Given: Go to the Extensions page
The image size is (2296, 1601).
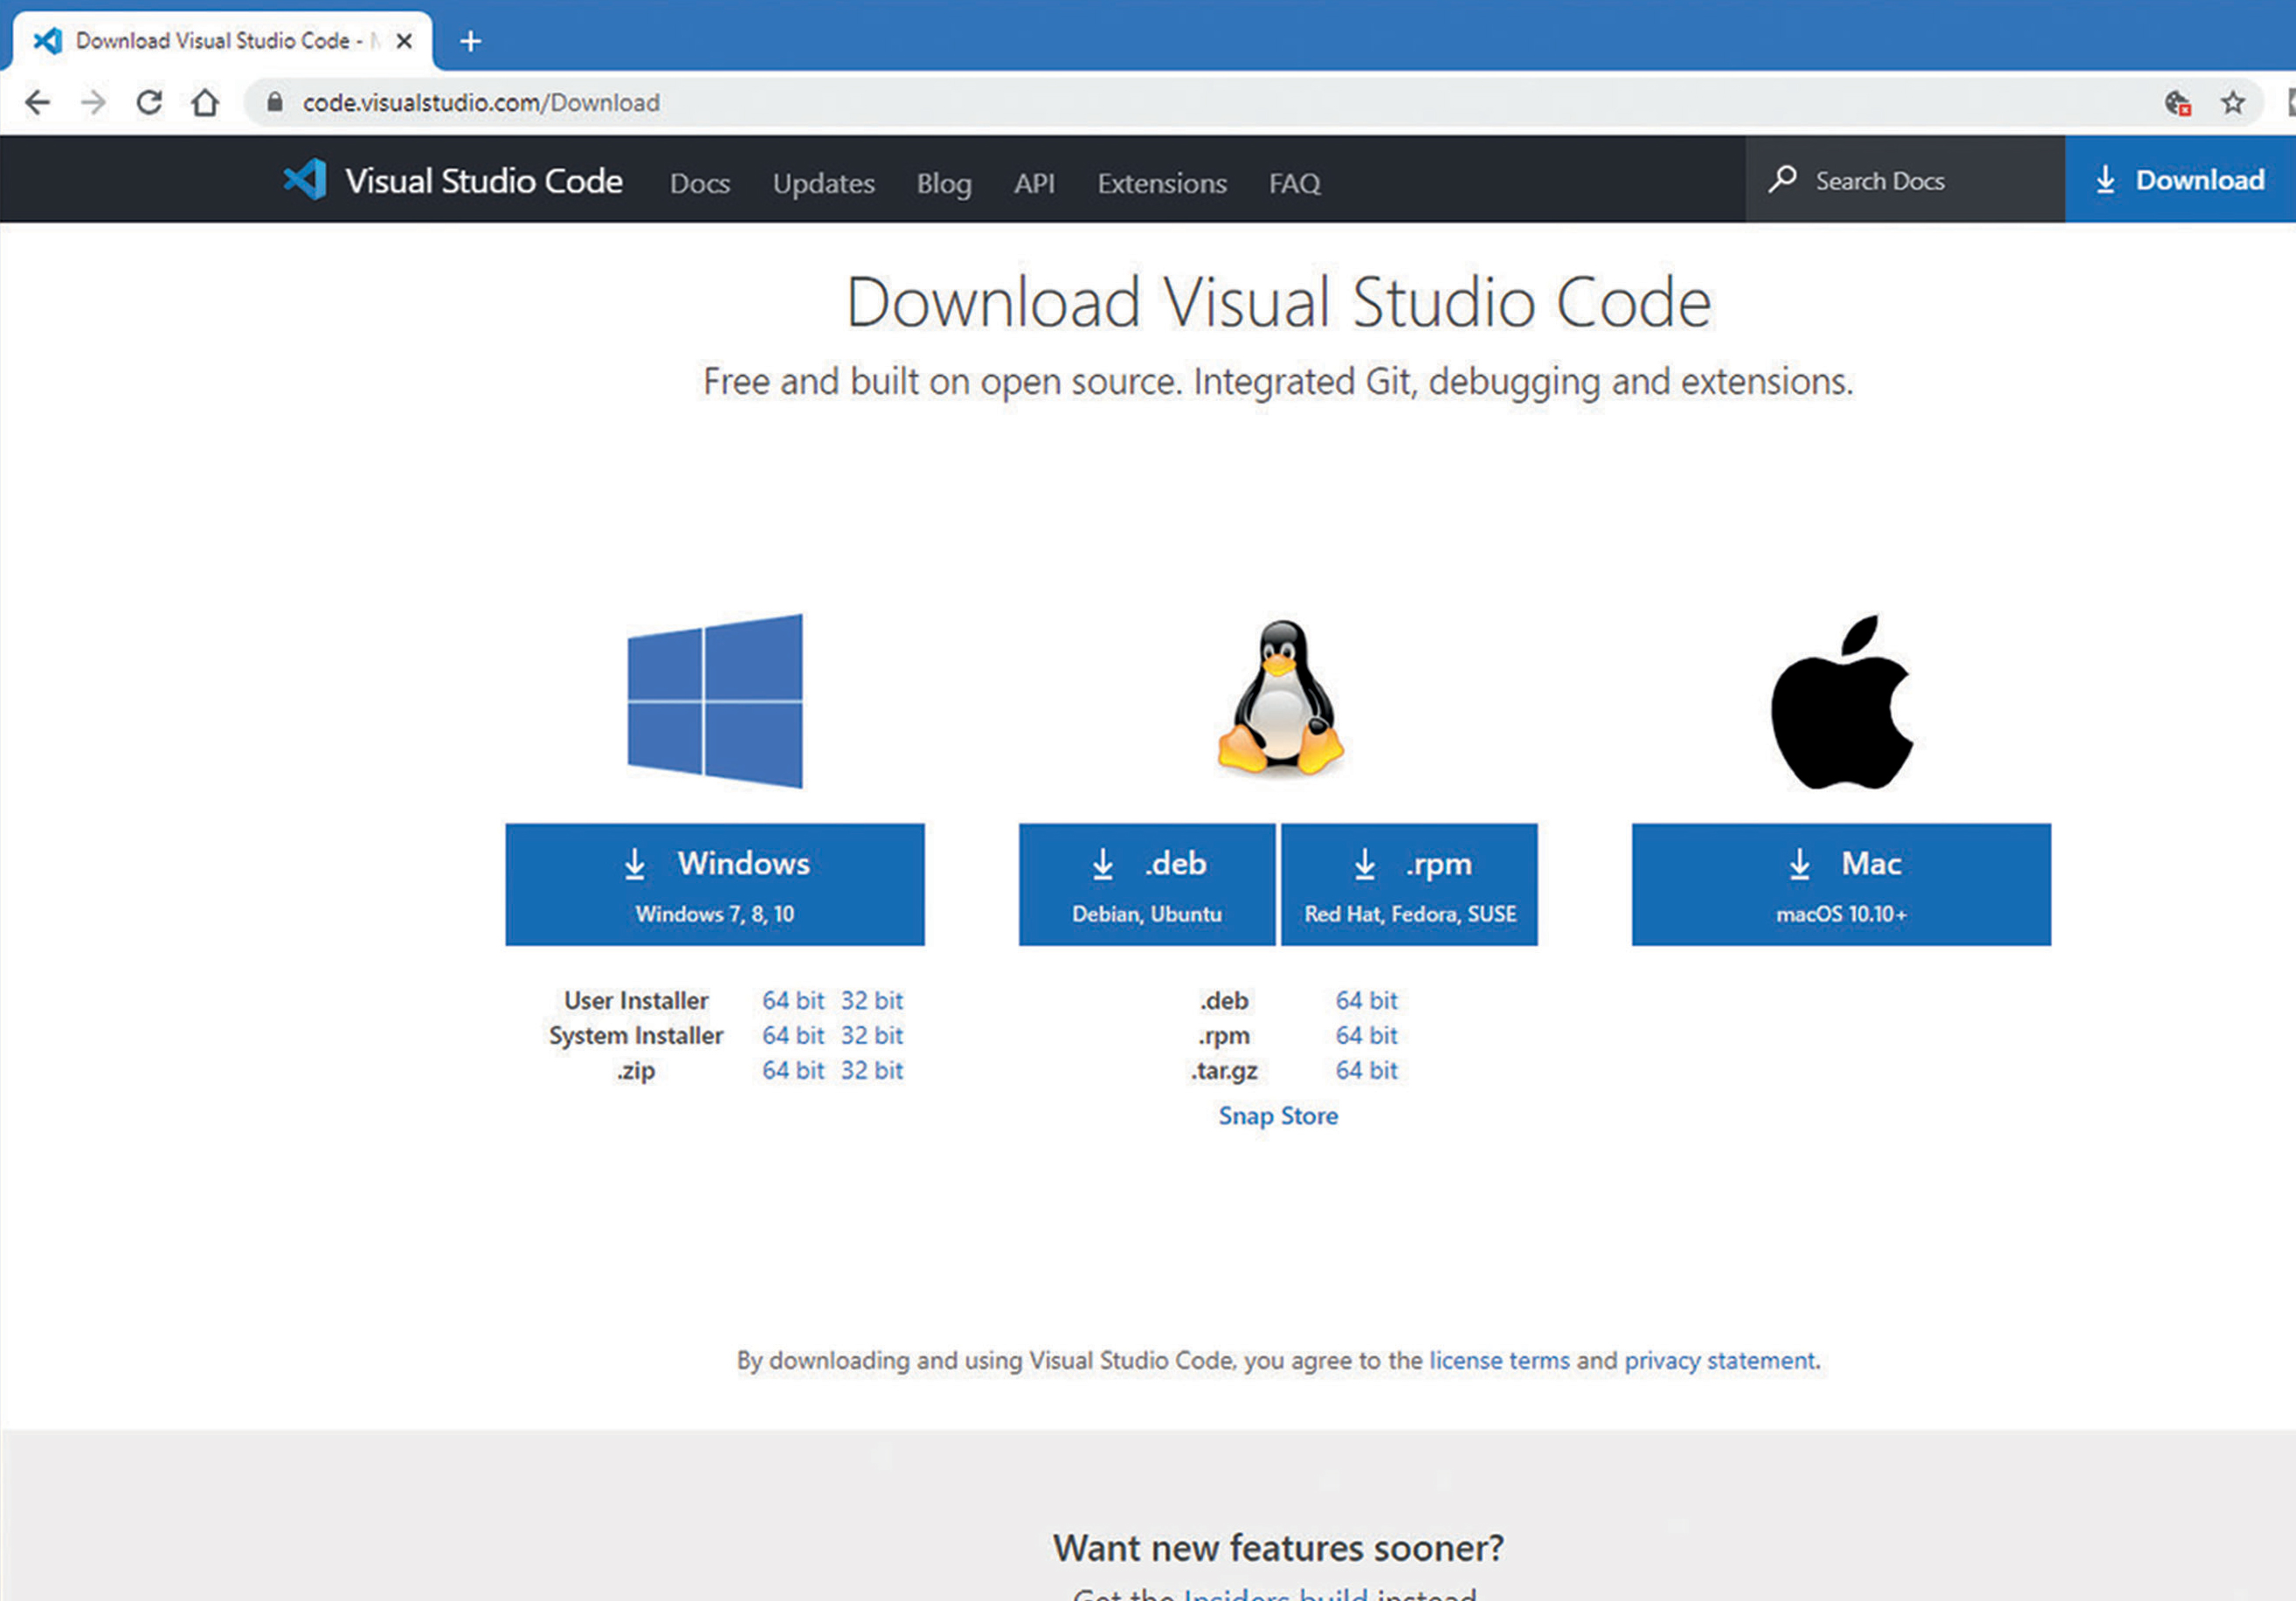Looking at the screenshot, I should tap(1161, 183).
